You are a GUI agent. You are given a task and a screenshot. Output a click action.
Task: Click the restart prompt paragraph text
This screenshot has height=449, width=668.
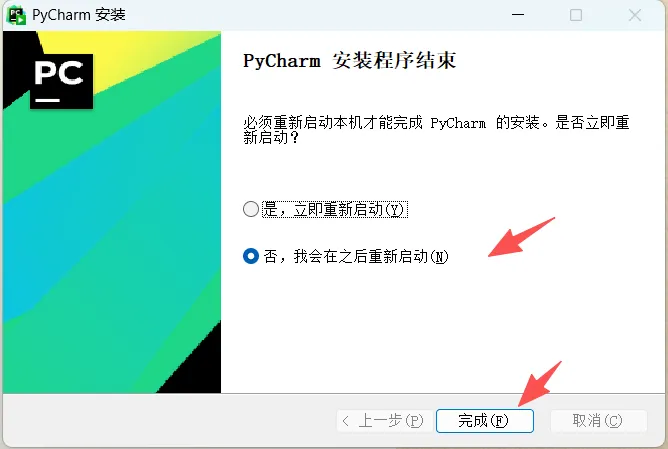pyautogui.click(x=436, y=130)
